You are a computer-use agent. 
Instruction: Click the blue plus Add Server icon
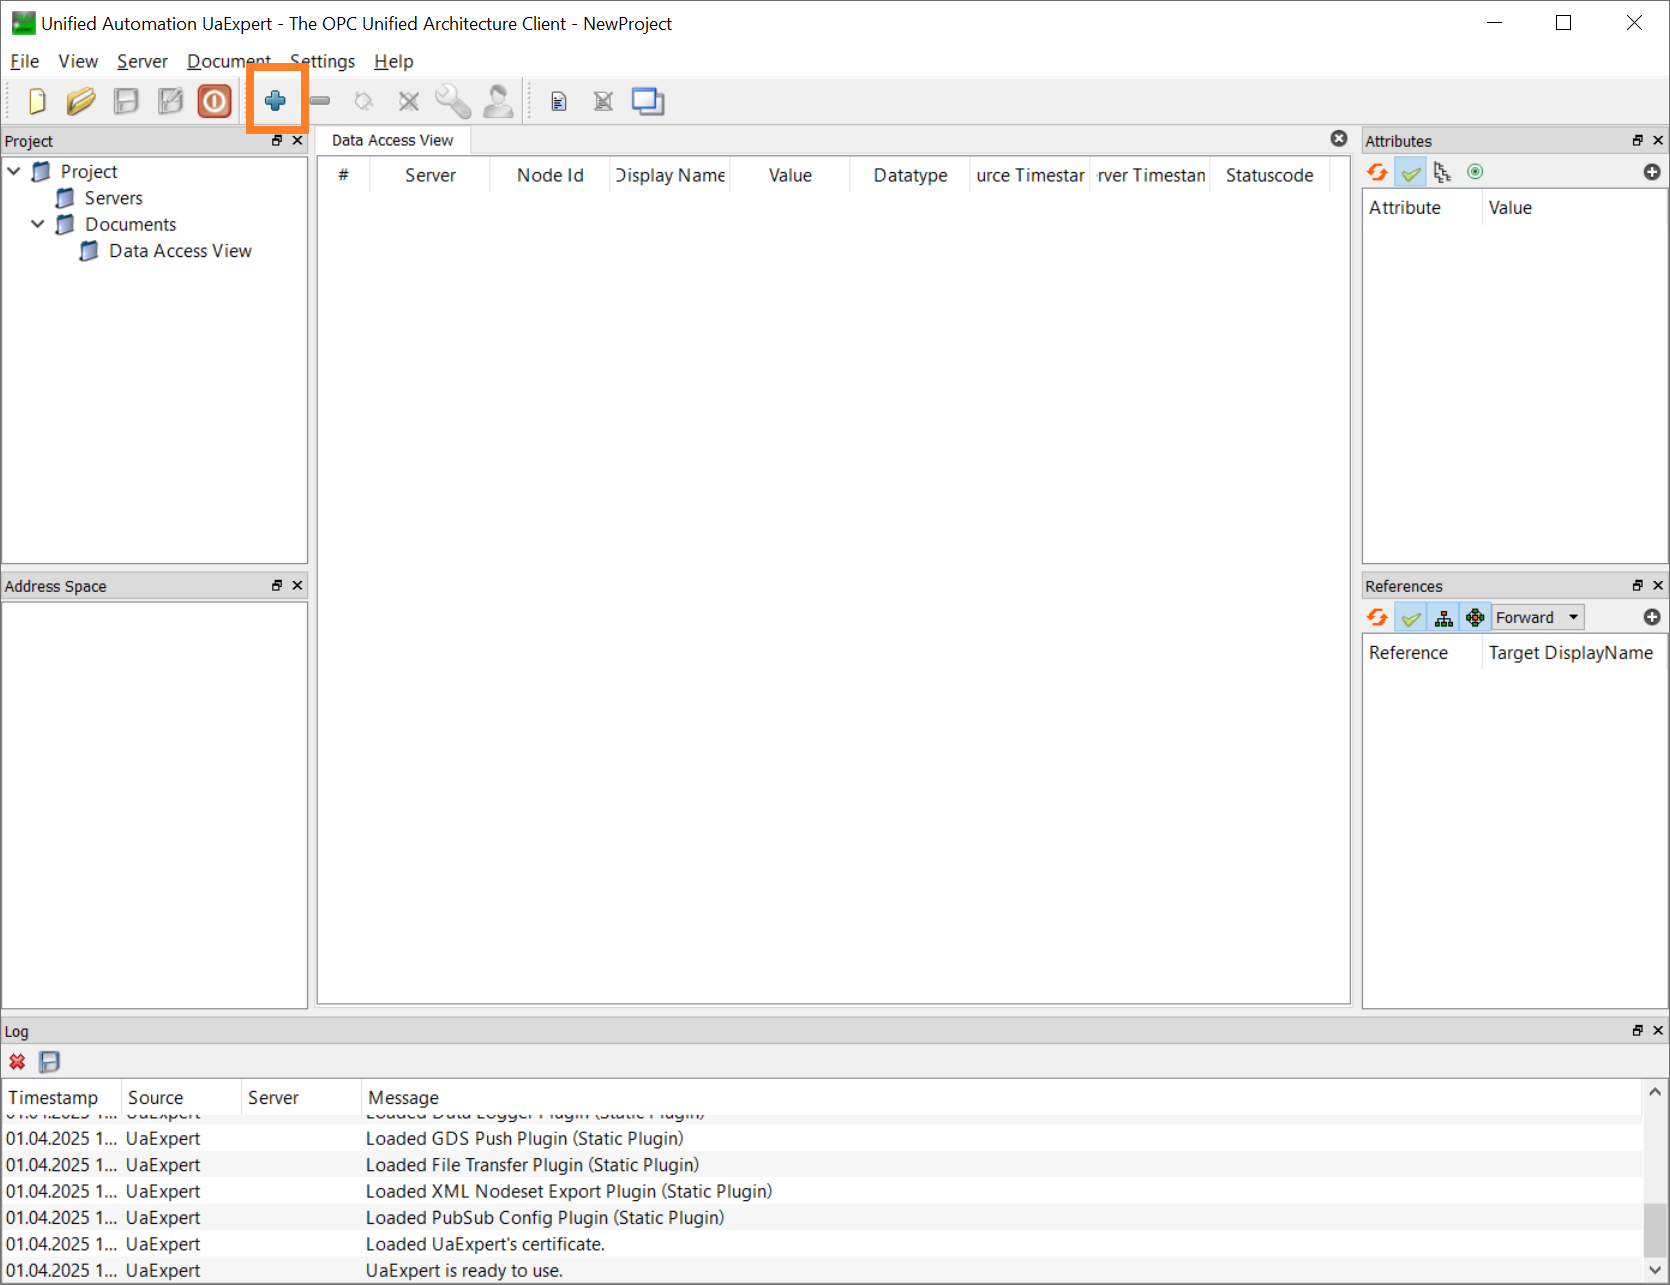click(x=275, y=101)
